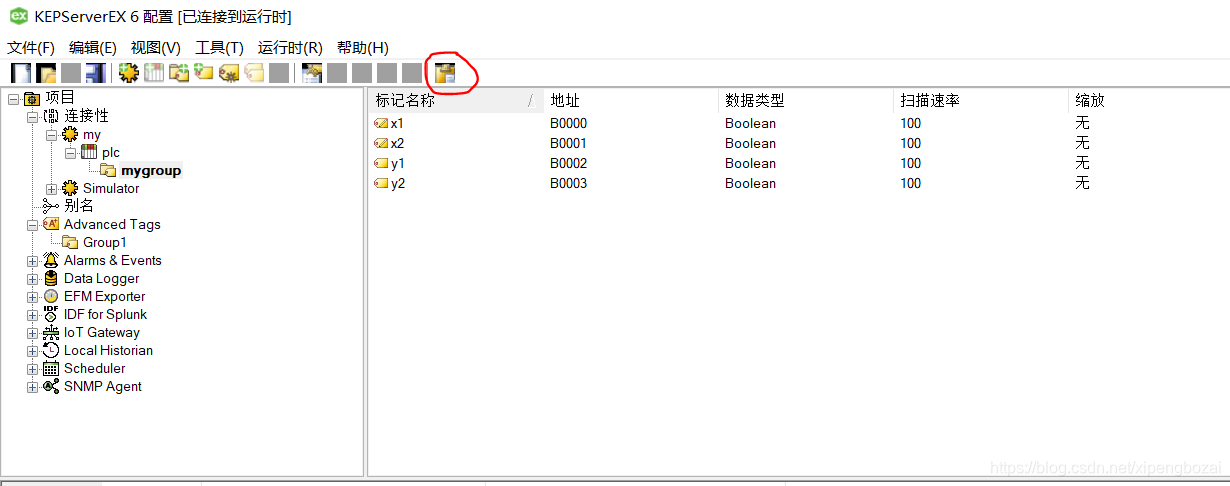This screenshot has height=486, width=1230.
Task: Select Group1 under Advanced Tags
Action: point(105,242)
